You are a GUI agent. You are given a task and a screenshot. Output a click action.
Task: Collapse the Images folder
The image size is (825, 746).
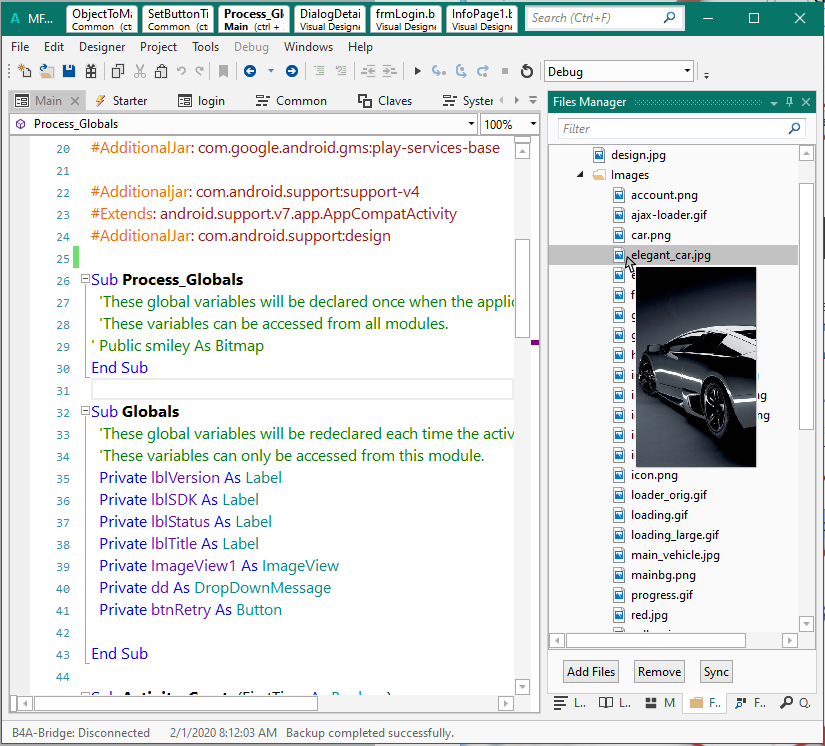click(x=578, y=172)
